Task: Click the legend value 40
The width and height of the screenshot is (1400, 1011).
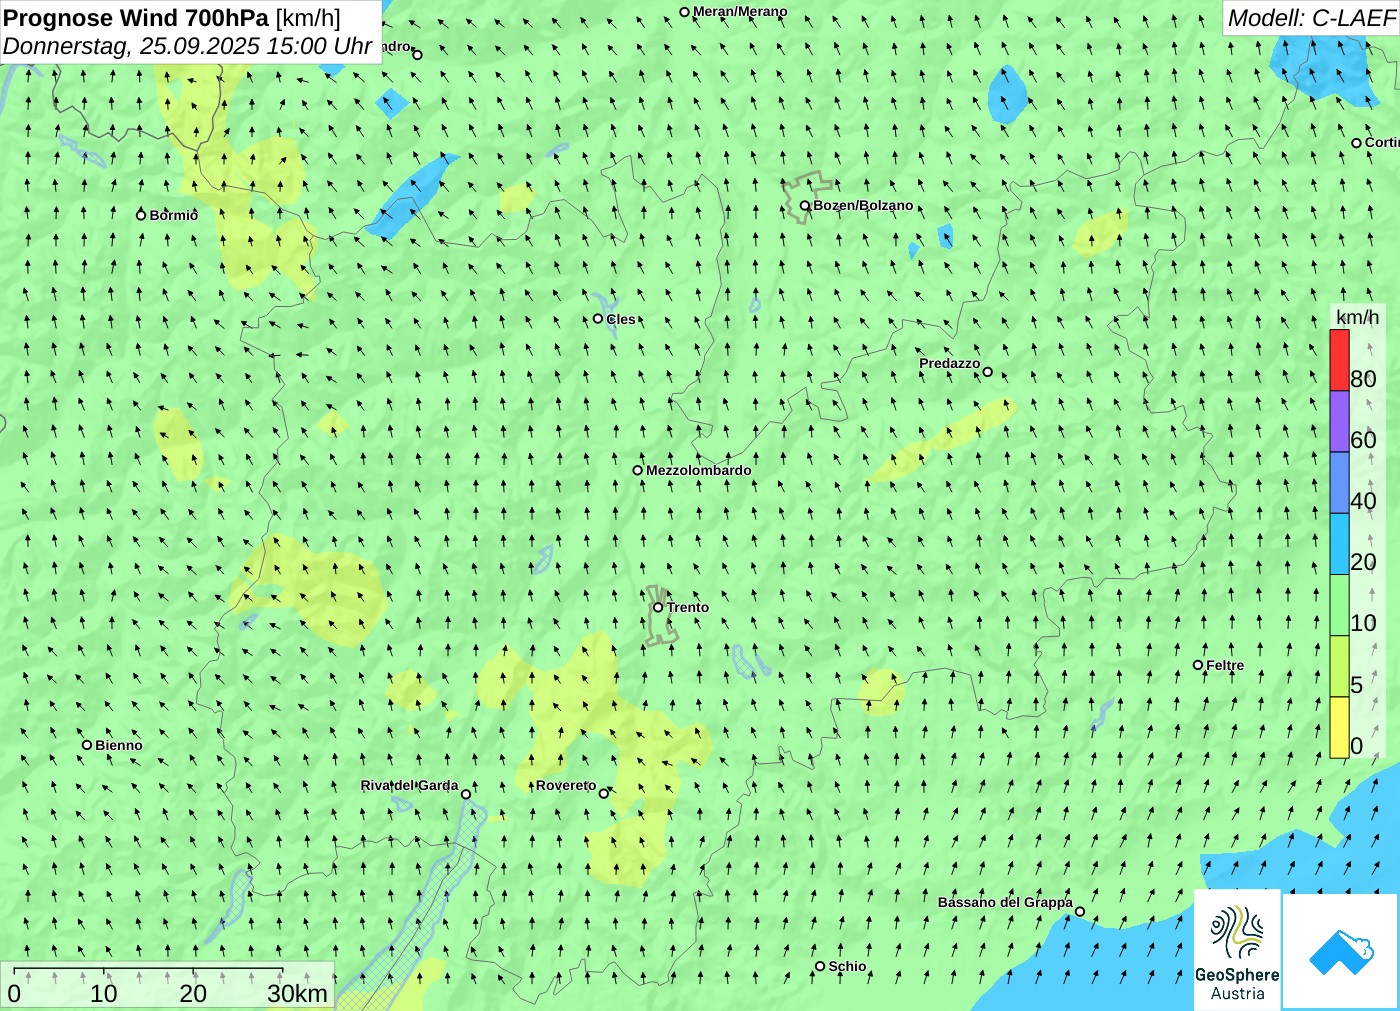Action: (1363, 501)
